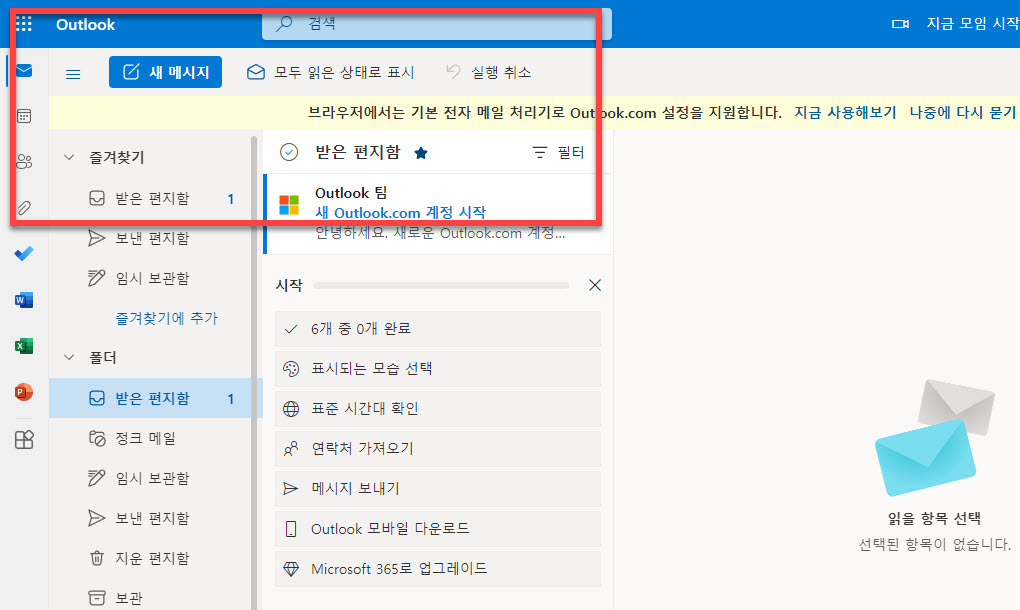Click the 지금 모임 시작 button
The image size is (1020, 610).
pos(955,24)
